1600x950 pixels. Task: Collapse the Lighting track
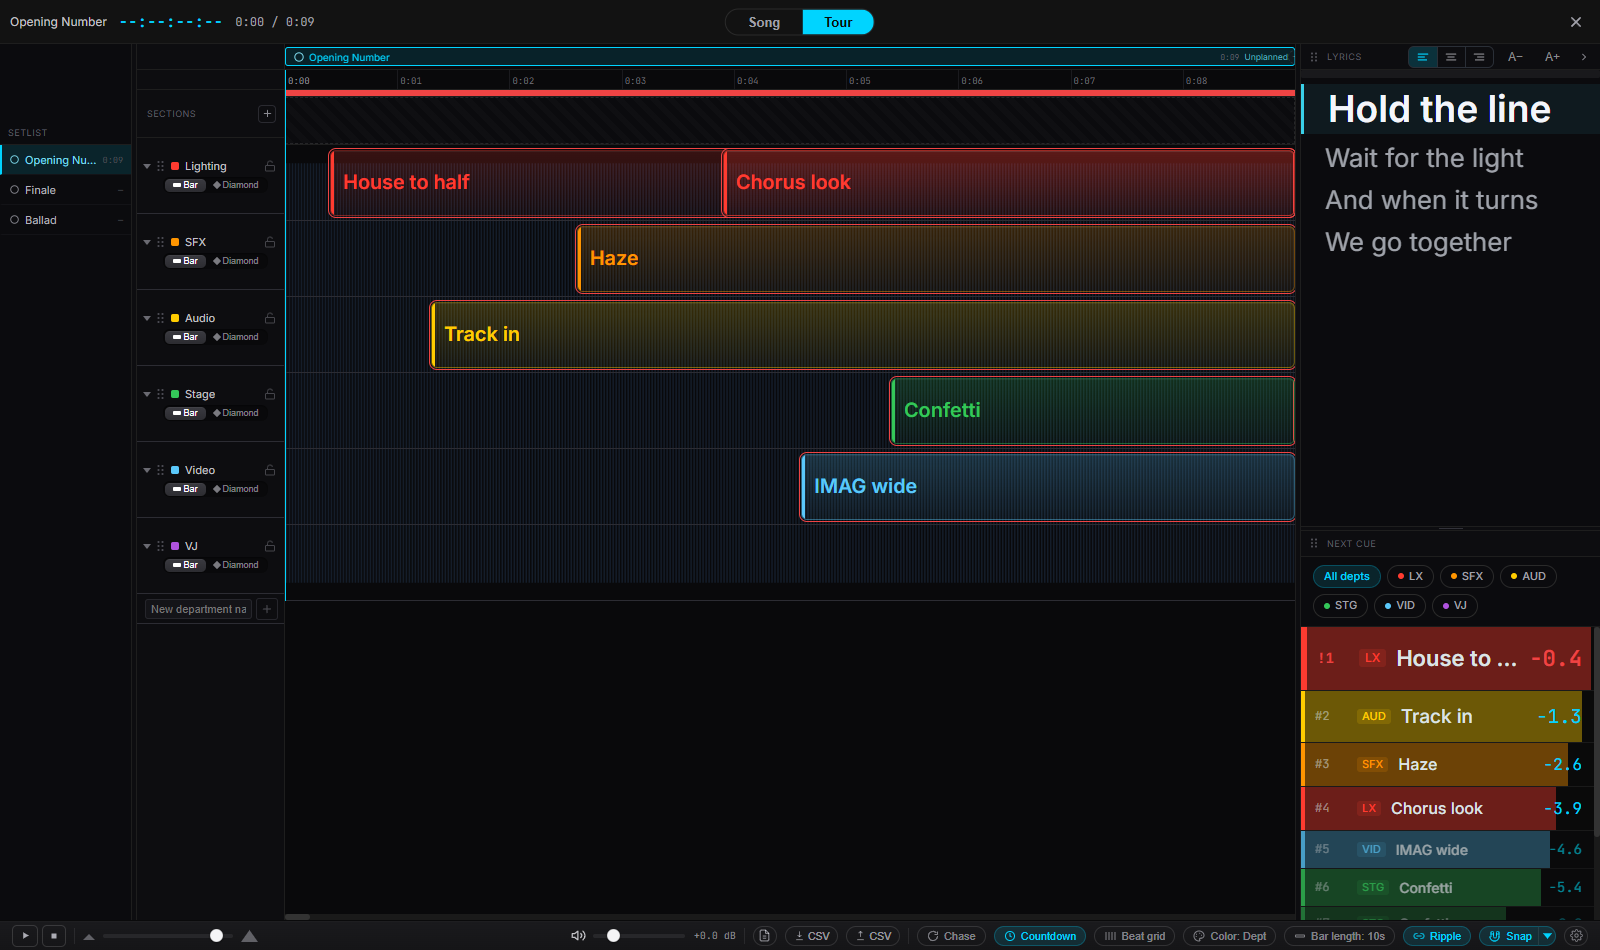147,166
